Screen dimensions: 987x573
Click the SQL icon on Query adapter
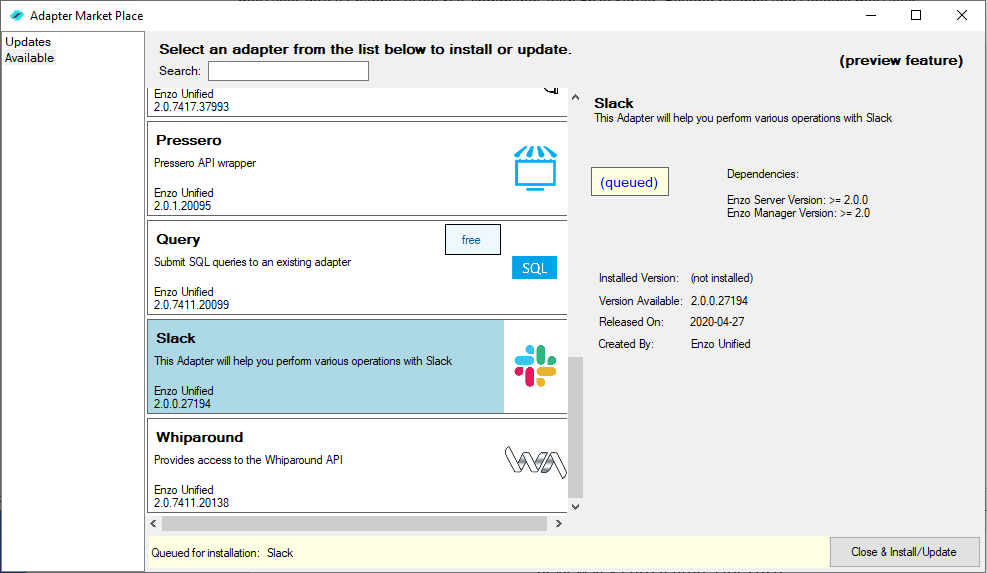coord(534,268)
